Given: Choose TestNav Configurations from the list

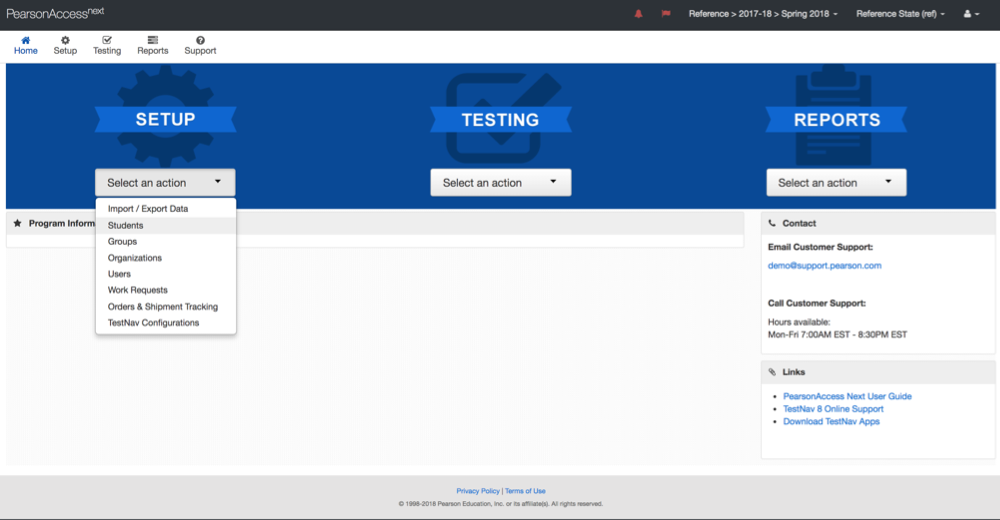Looking at the screenshot, I should pos(153,323).
